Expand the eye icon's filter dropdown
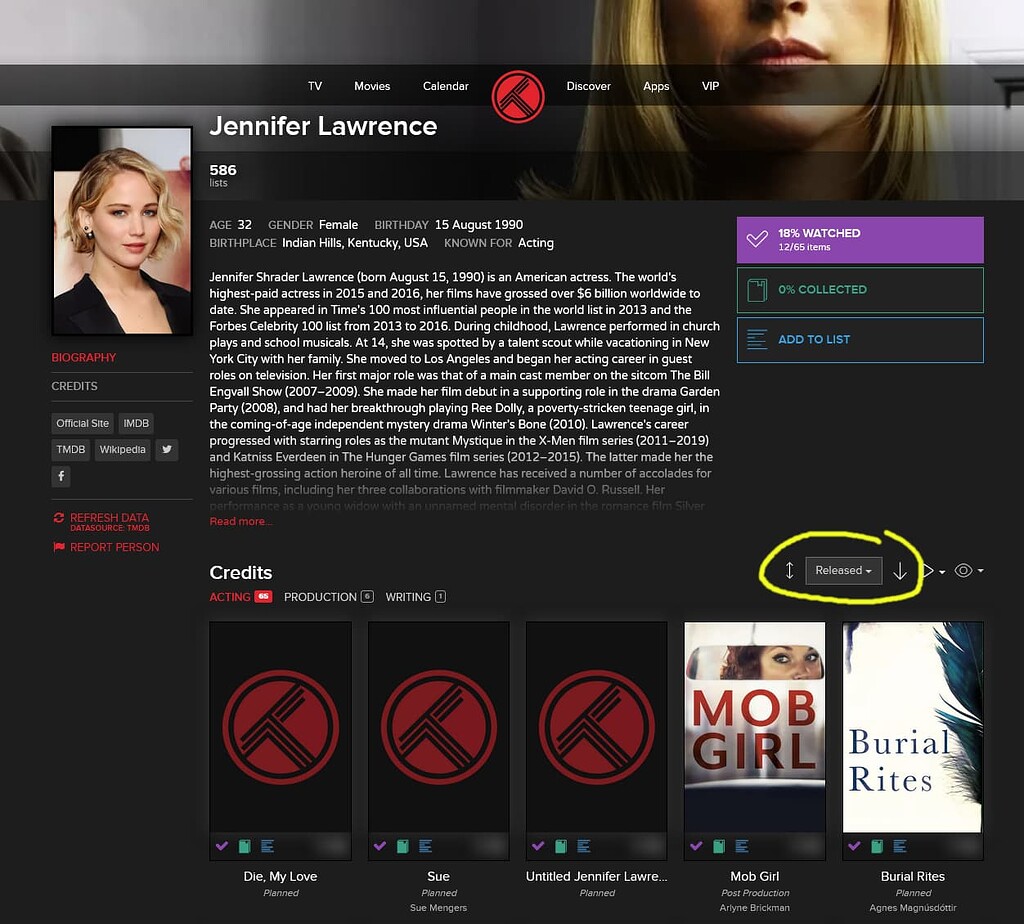 979,572
